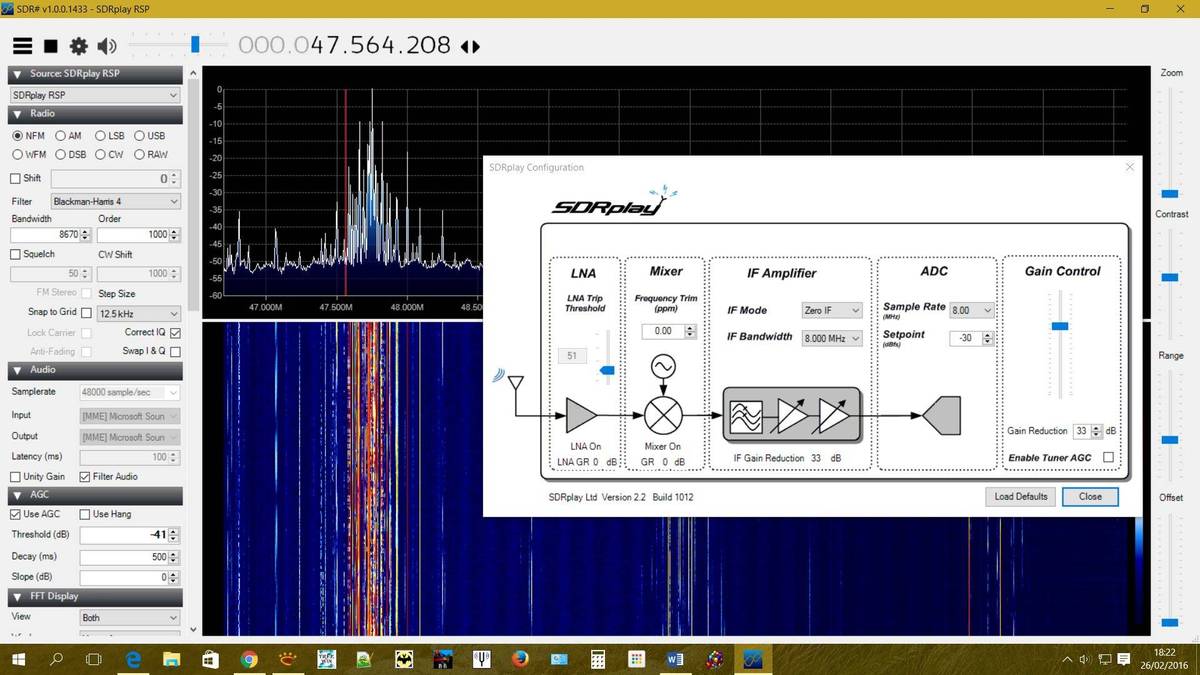Open the IF Bandwidth 8.000 MHz dropdown

tap(831, 338)
